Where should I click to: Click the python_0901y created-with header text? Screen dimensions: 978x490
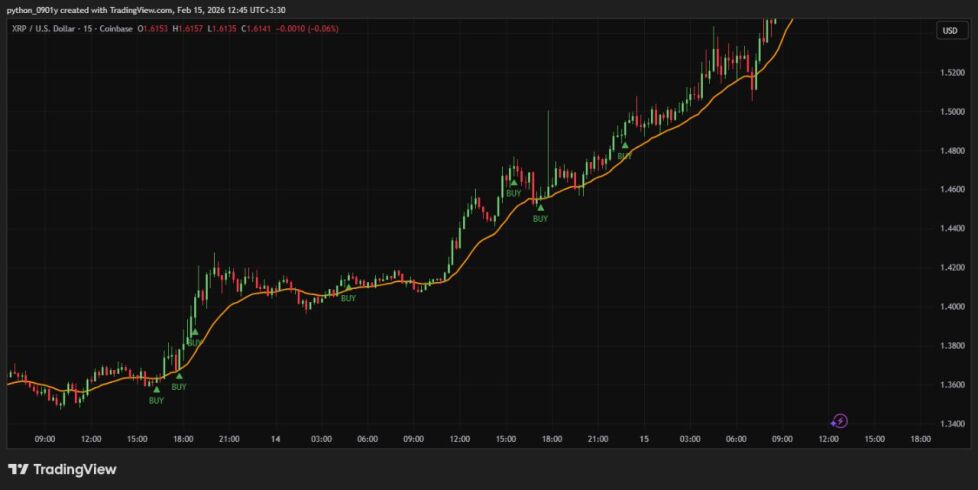click(x=146, y=10)
